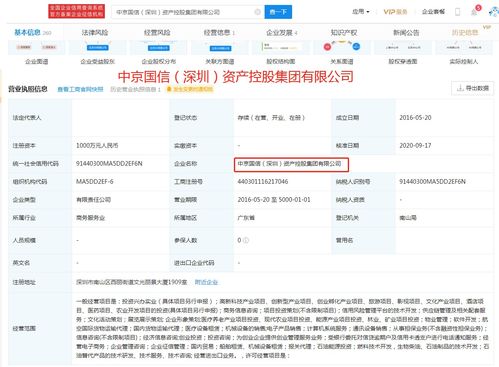The image size is (499, 367).
Task: Select registration authority 南山局
Action: 408,217
